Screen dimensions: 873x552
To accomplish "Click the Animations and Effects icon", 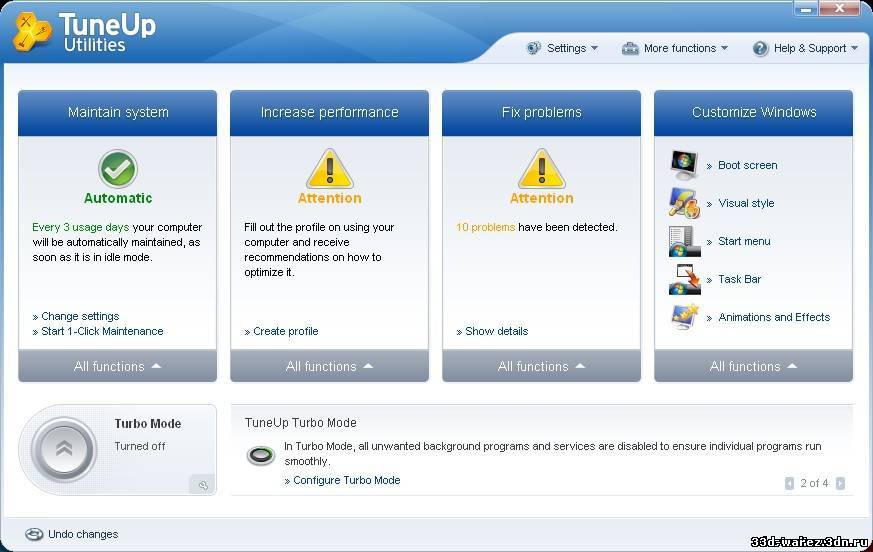I will [x=684, y=317].
